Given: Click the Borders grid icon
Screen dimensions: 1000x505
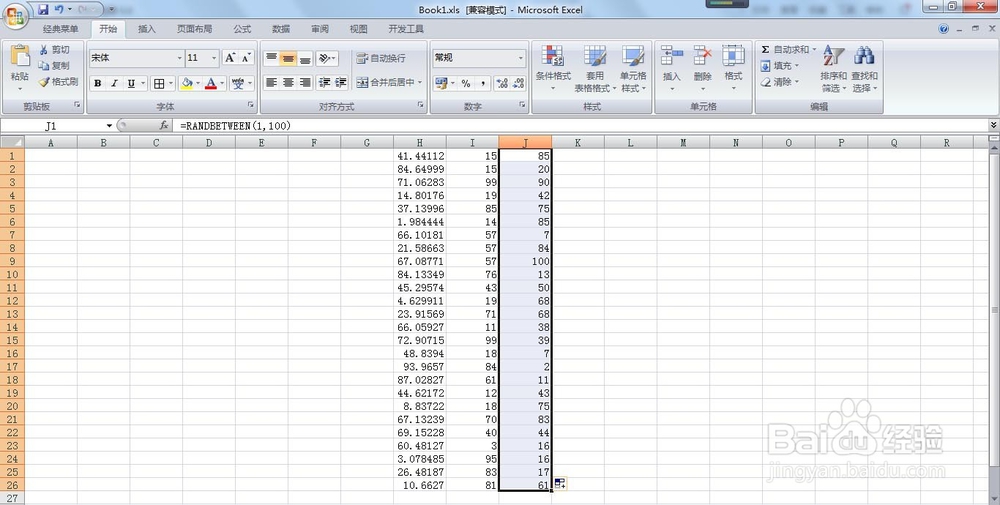Looking at the screenshot, I should coord(159,84).
